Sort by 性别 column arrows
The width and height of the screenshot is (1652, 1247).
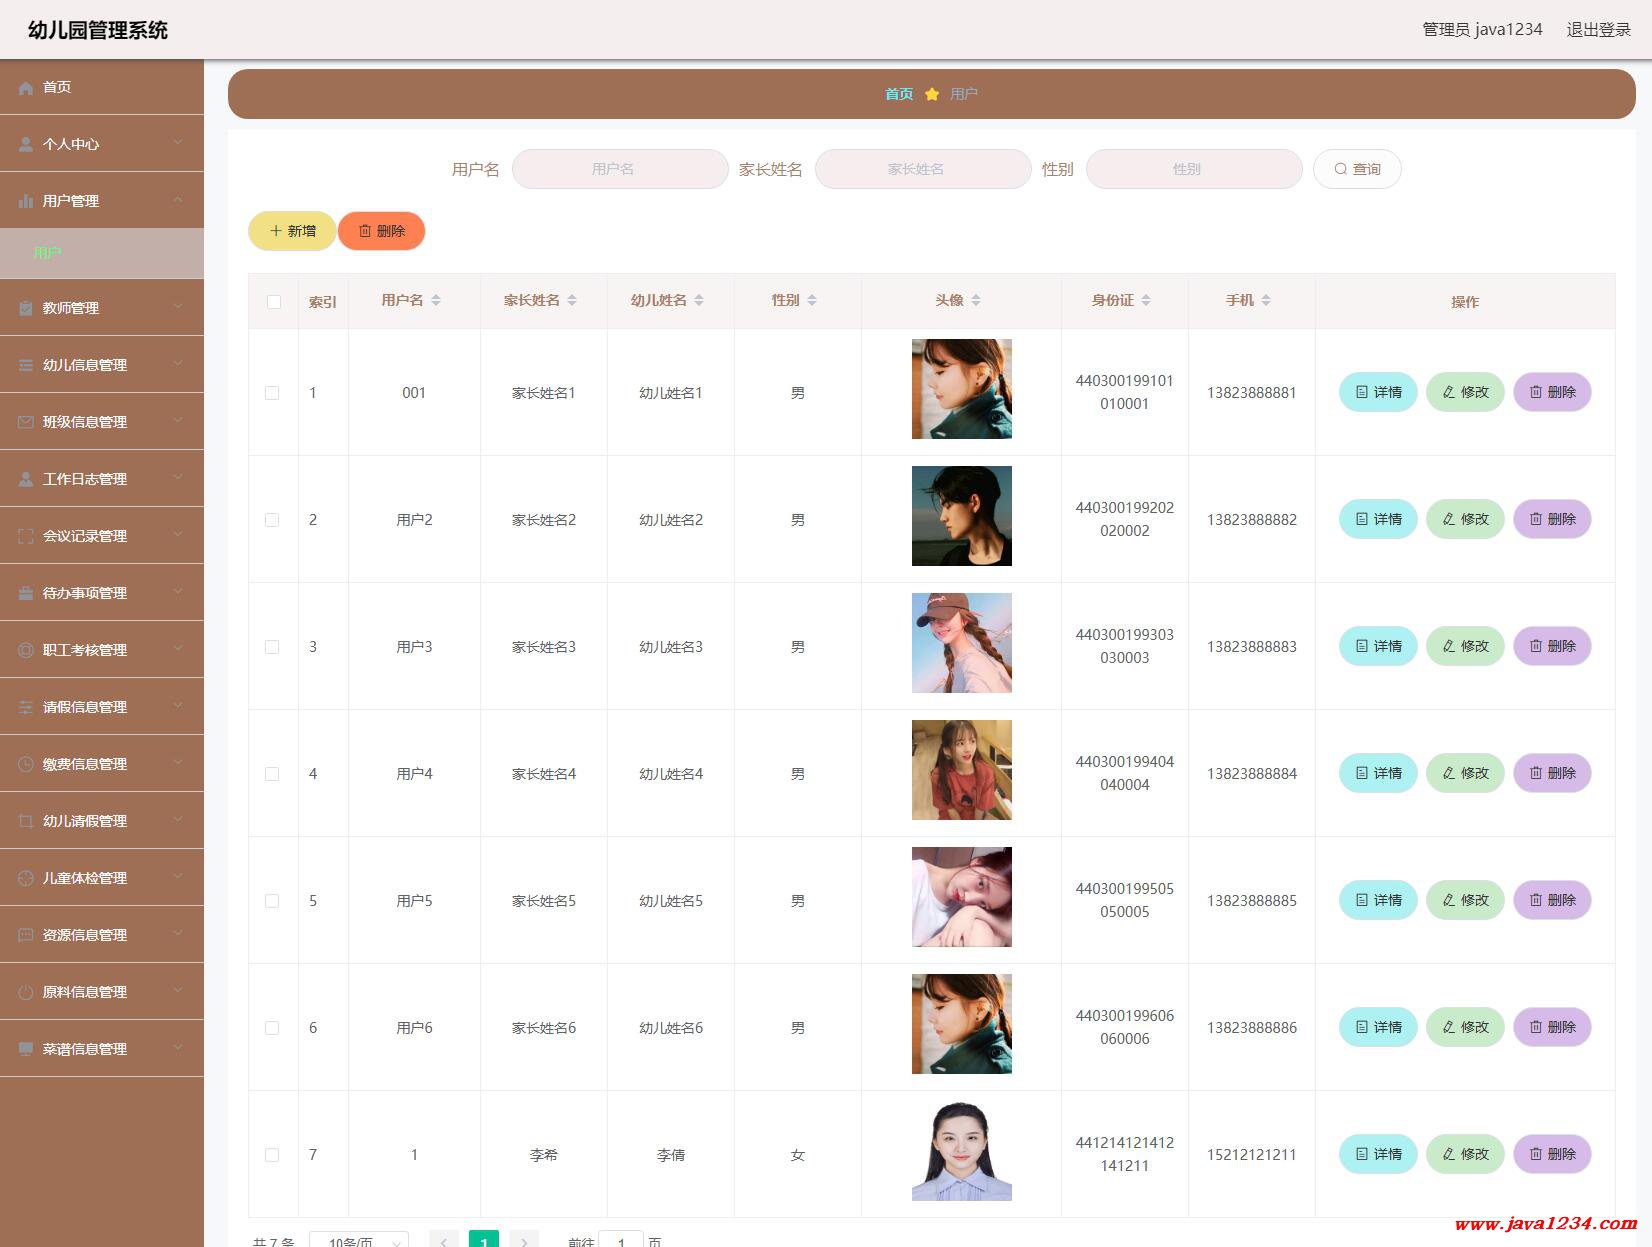click(812, 300)
